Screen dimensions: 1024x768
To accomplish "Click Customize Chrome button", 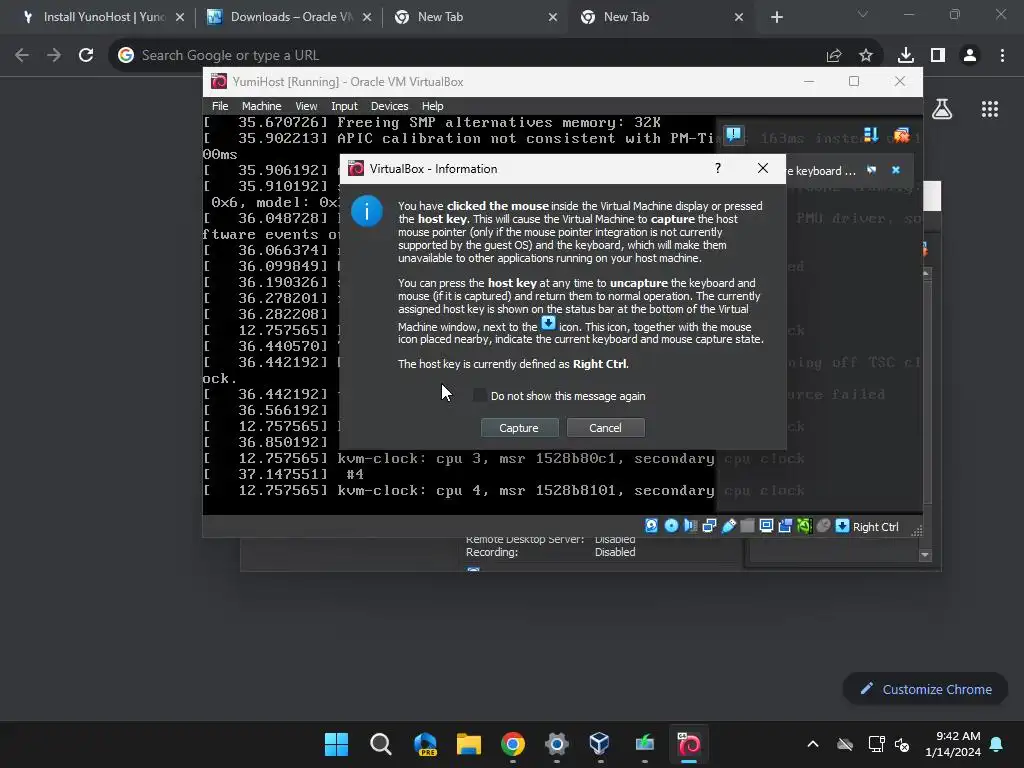I will click(x=925, y=689).
